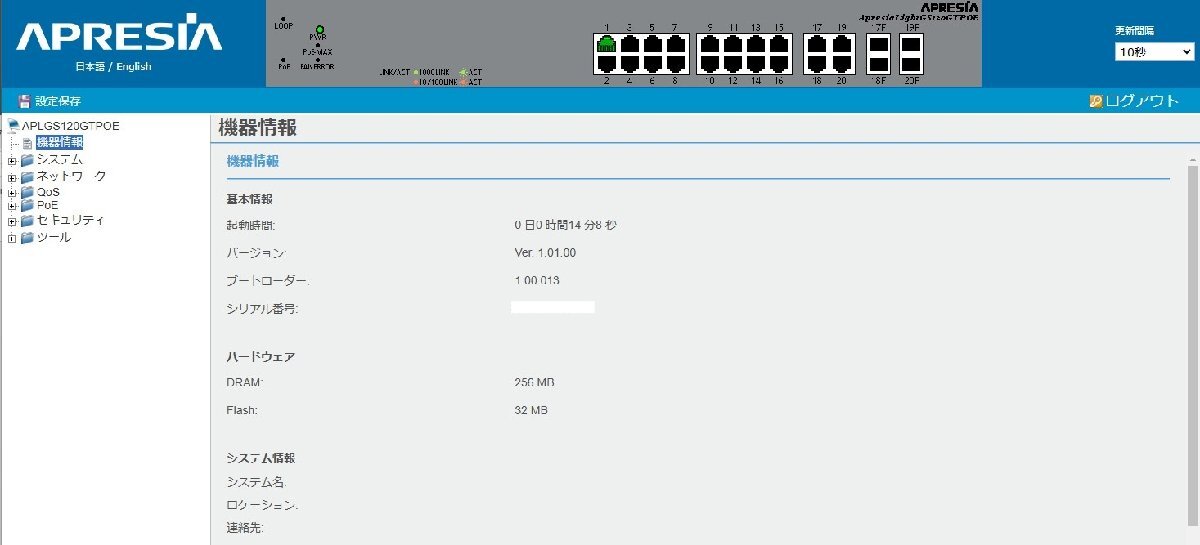Click port 10 on the front panel
Screen dimensions: 1200x545
[710, 63]
